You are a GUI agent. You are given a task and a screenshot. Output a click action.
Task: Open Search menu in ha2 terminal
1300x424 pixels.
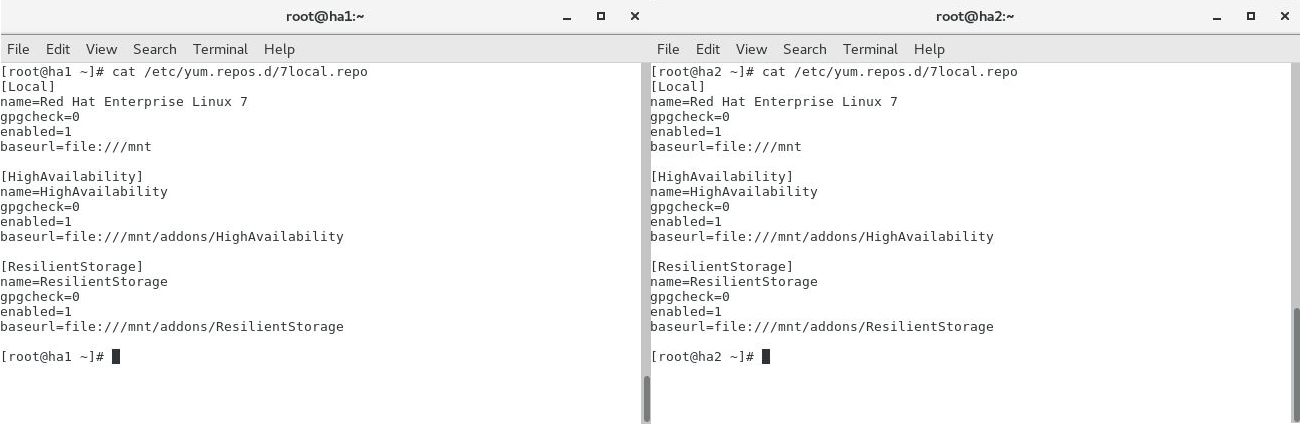coord(805,49)
